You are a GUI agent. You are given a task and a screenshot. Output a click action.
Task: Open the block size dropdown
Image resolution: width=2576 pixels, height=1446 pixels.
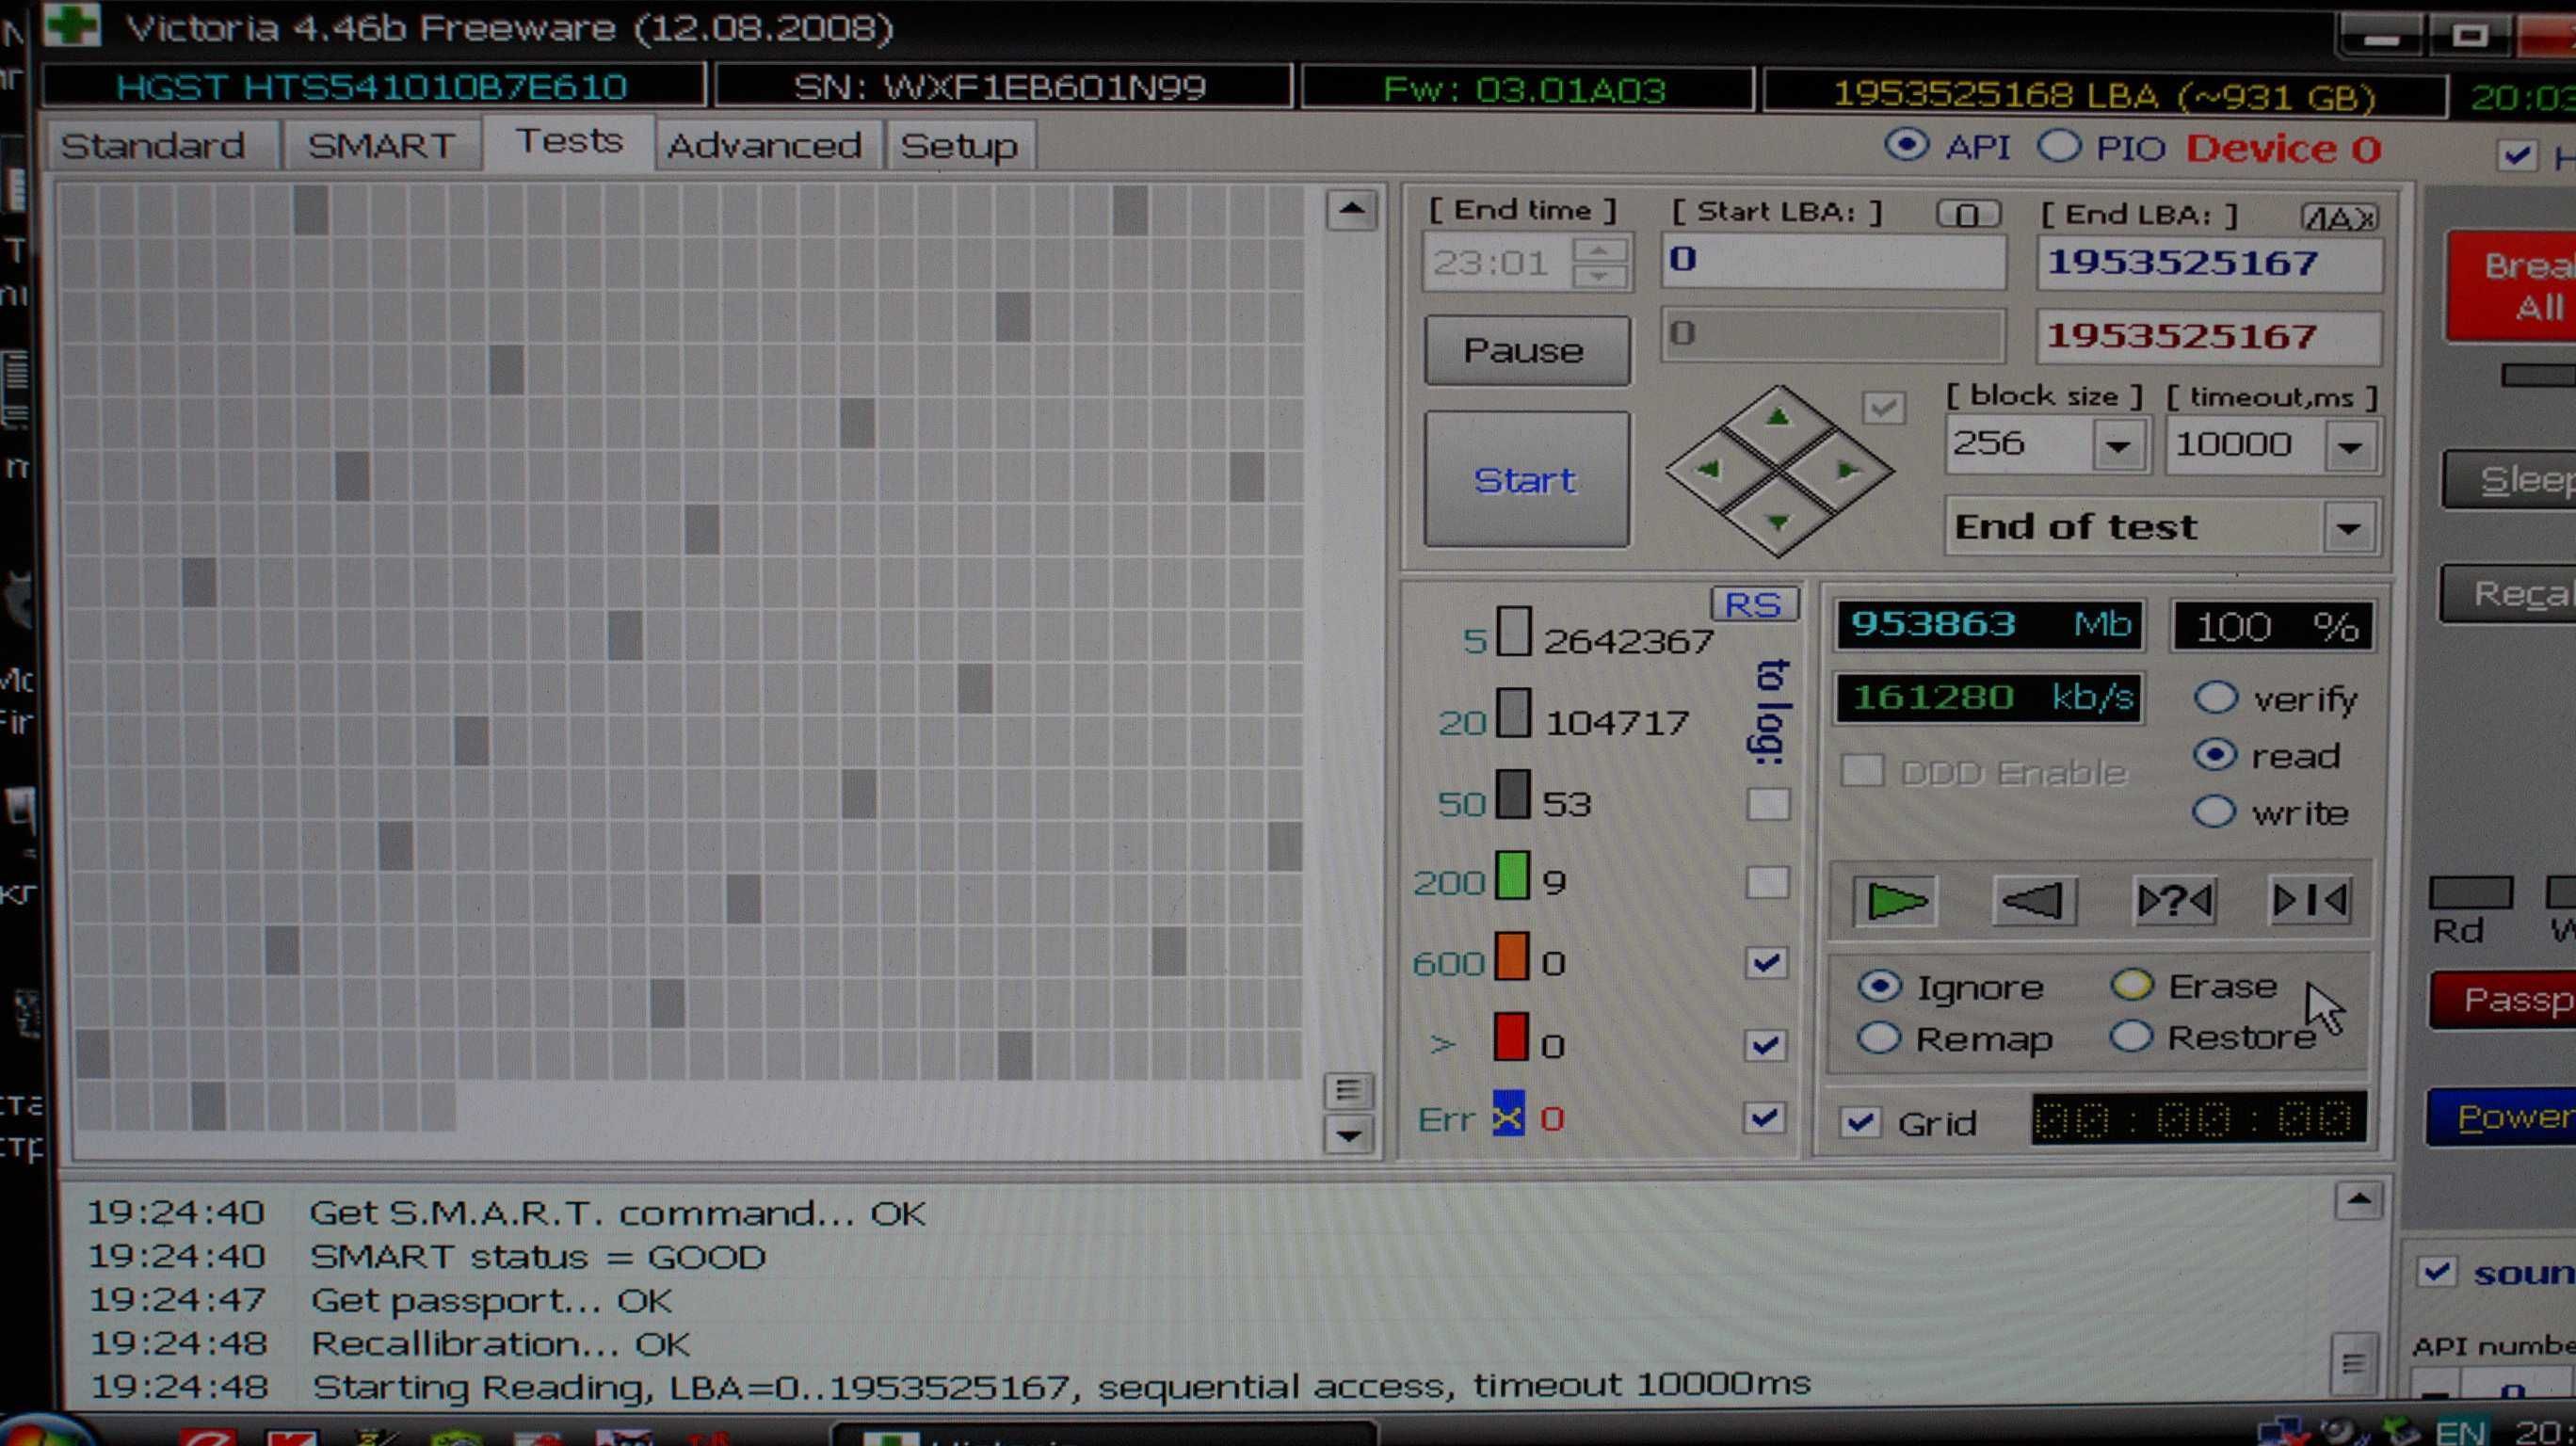2116,444
